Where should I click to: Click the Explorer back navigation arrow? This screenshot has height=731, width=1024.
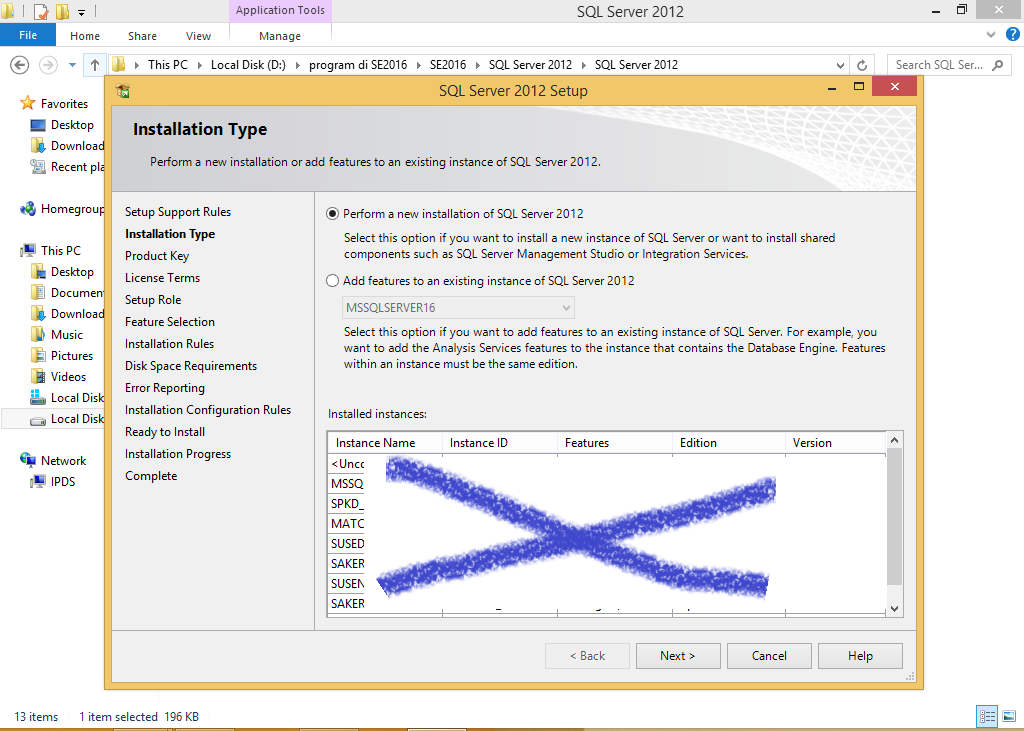[x=20, y=65]
